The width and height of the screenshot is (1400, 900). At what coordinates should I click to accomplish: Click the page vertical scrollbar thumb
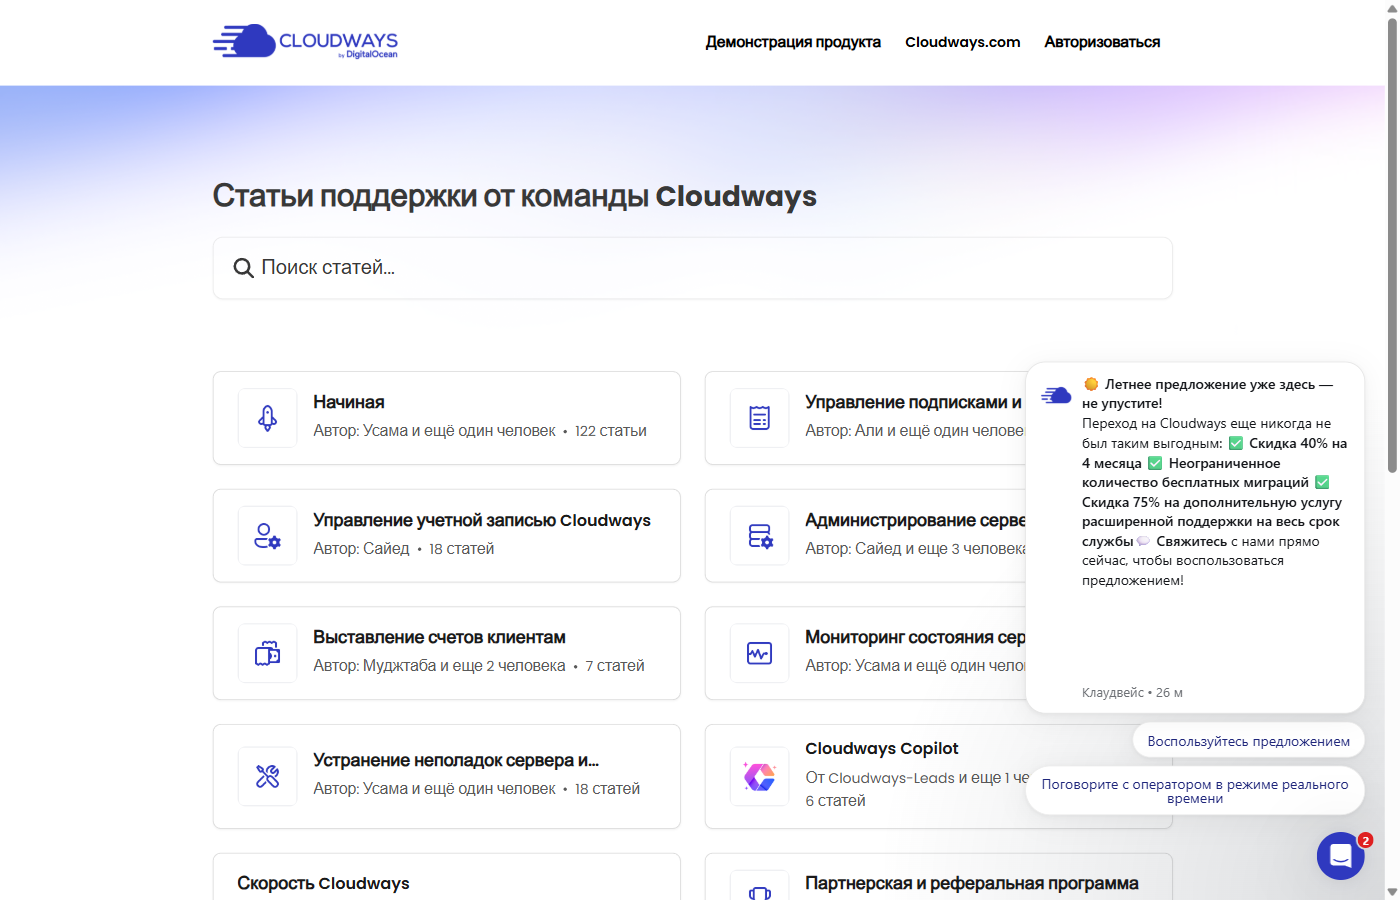(x=1392, y=245)
